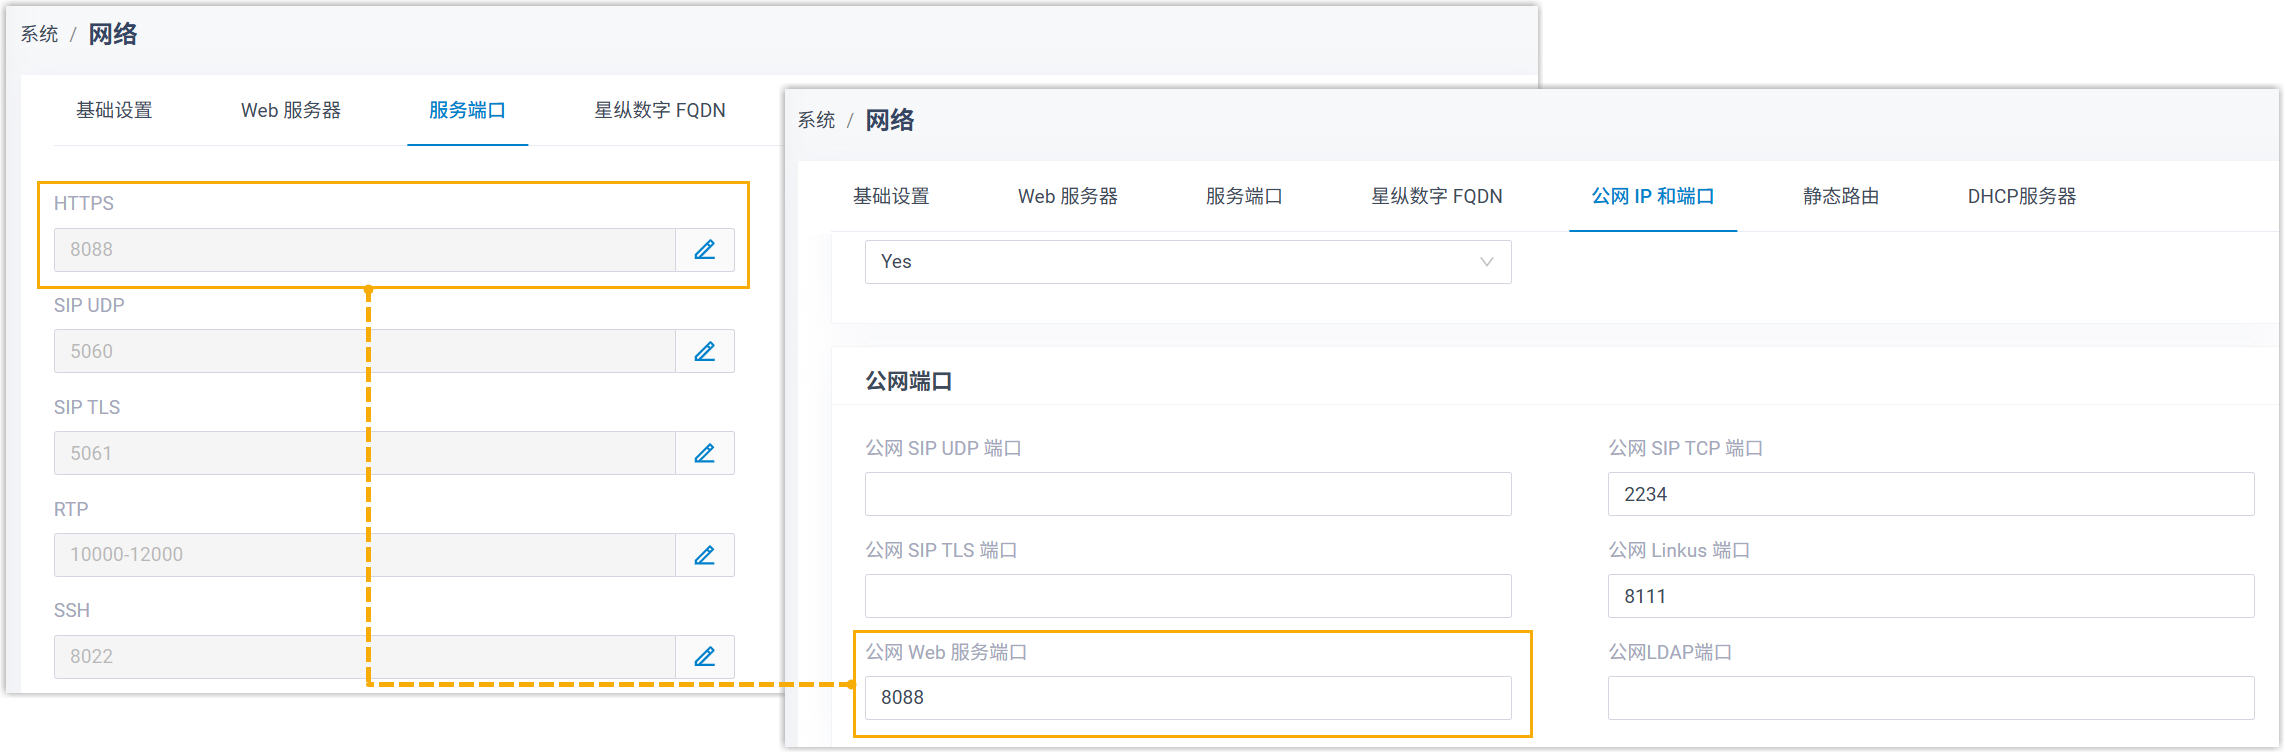Switch to the 静态路由 tab
The width and height of the screenshot is (2285, 753).
click(x=1841, y=197)
